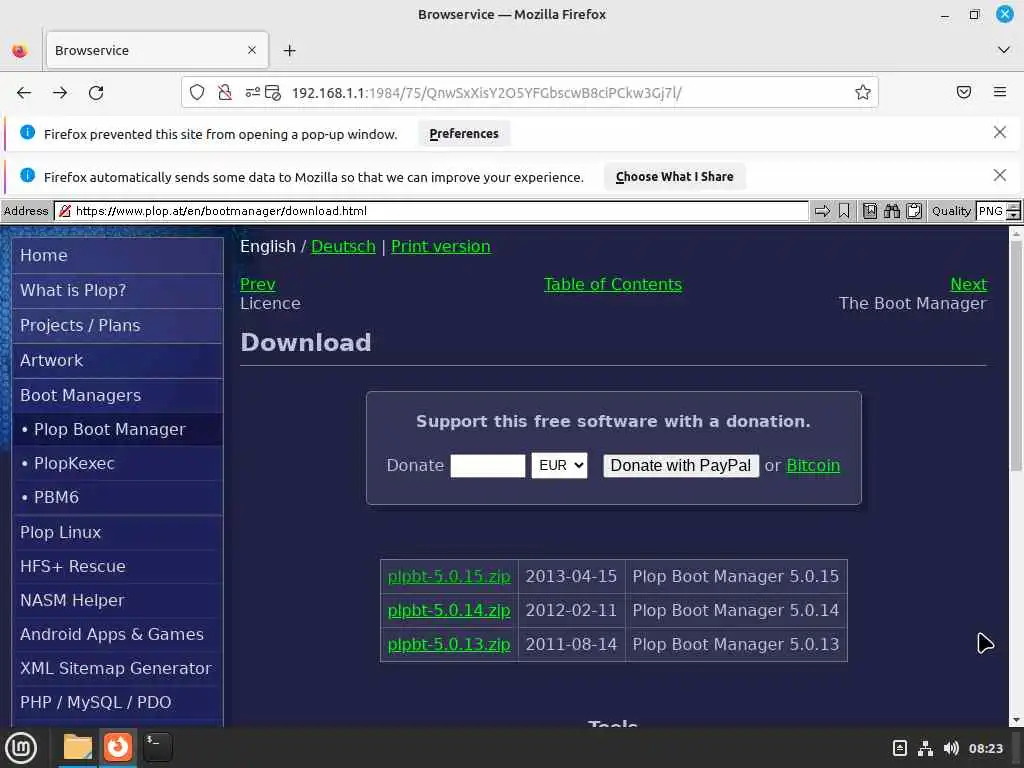Decrease the Quality stepper value
The image size is (1024, 768).
coord(1013,216)
